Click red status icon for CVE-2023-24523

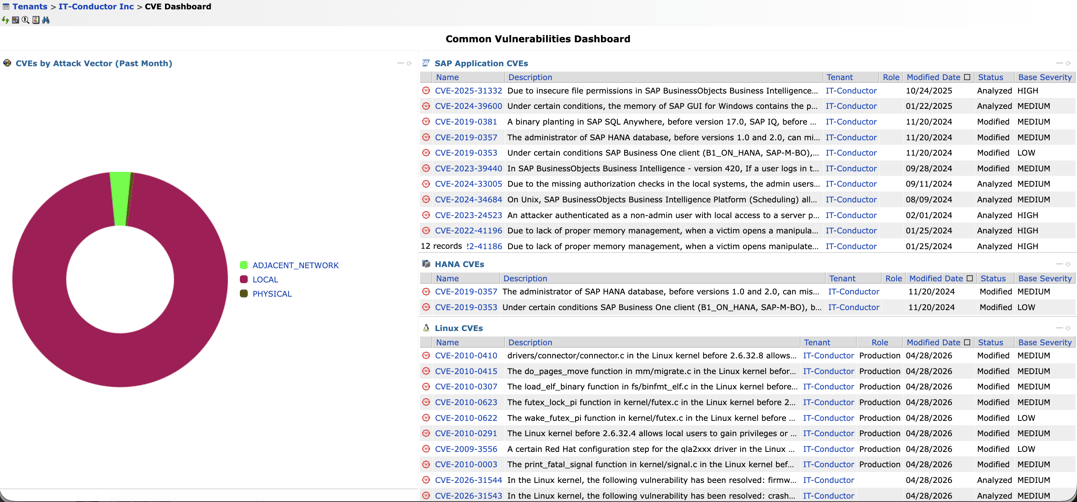426,215
